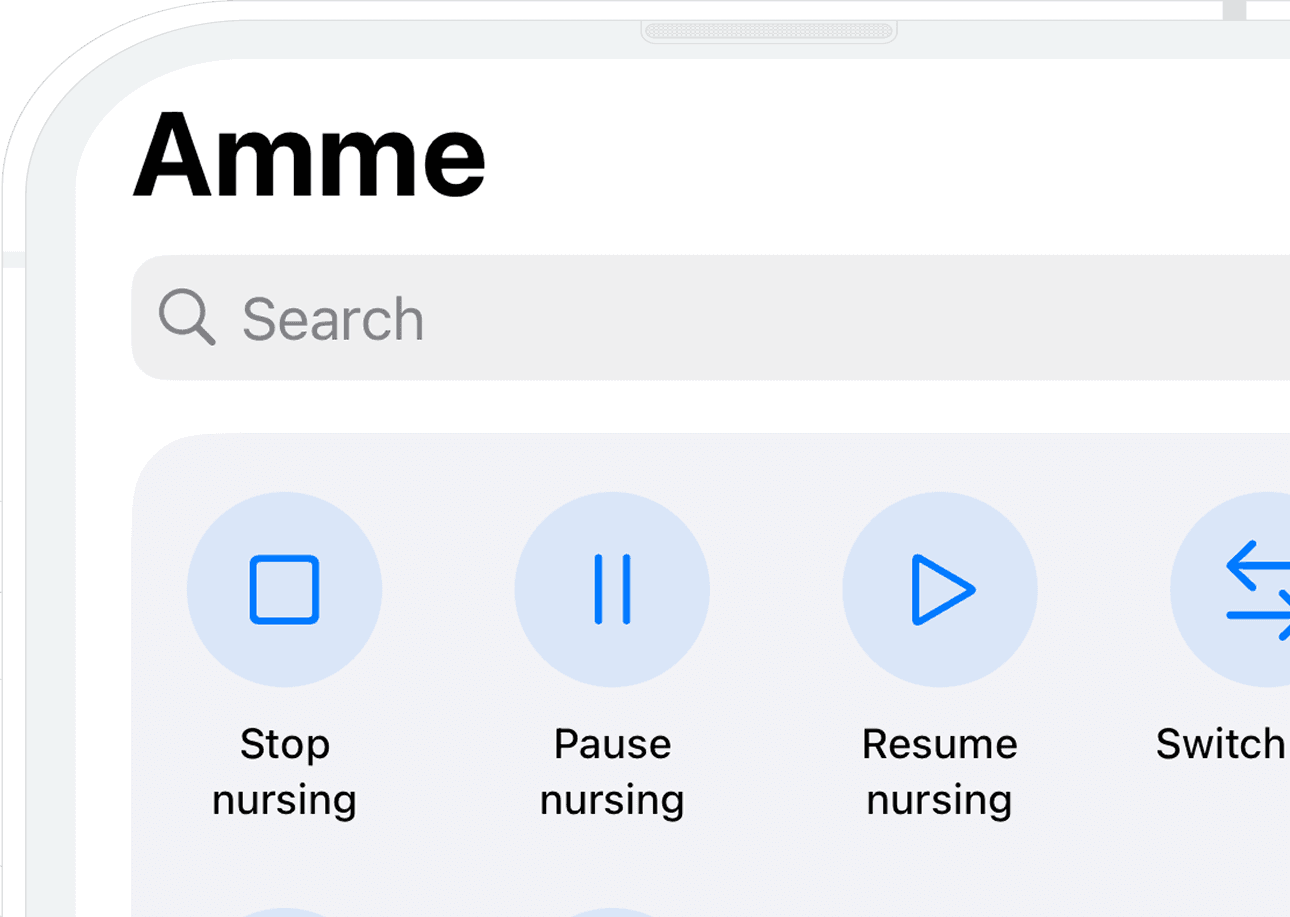Tap the Pause nursing caption
This screenshot has width=1290, height=917.
coord(611,770)
